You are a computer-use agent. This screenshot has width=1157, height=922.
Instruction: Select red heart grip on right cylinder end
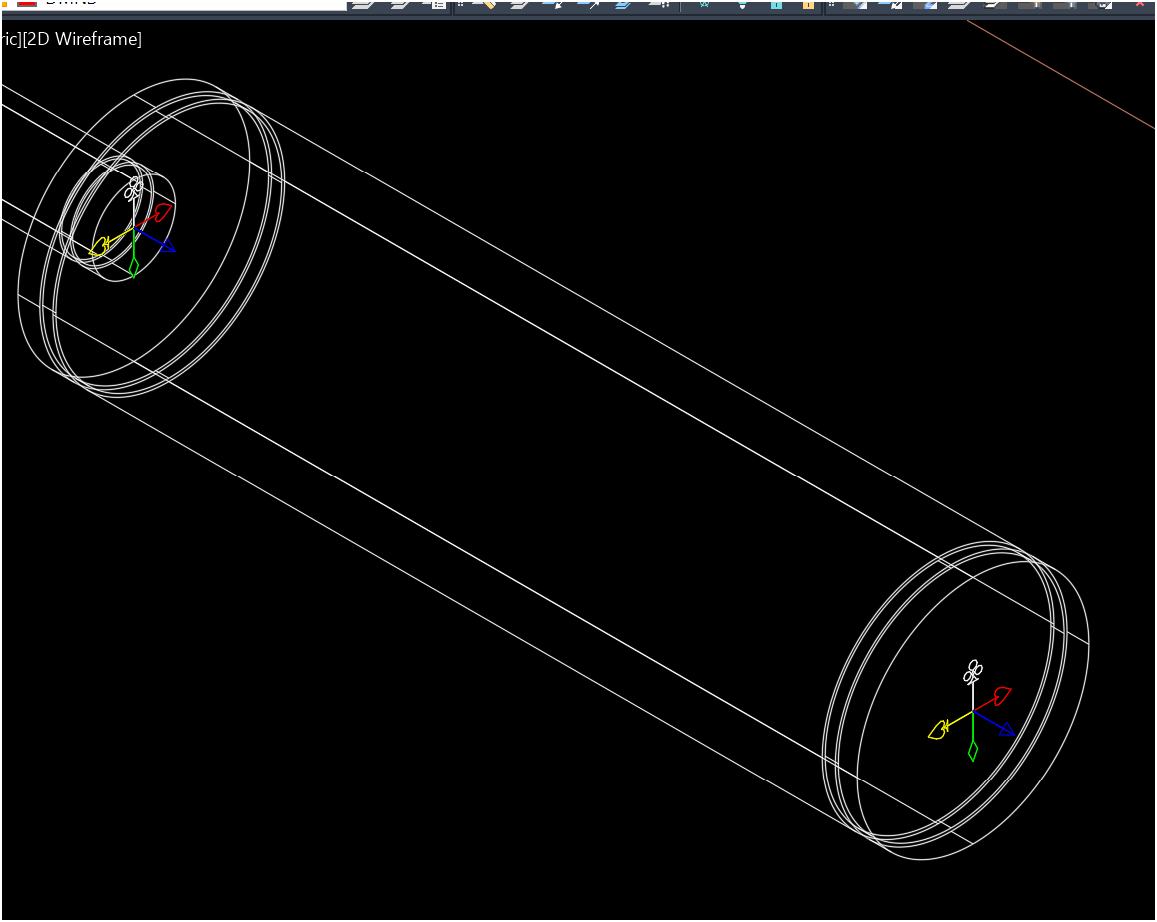coord(1000,695)
